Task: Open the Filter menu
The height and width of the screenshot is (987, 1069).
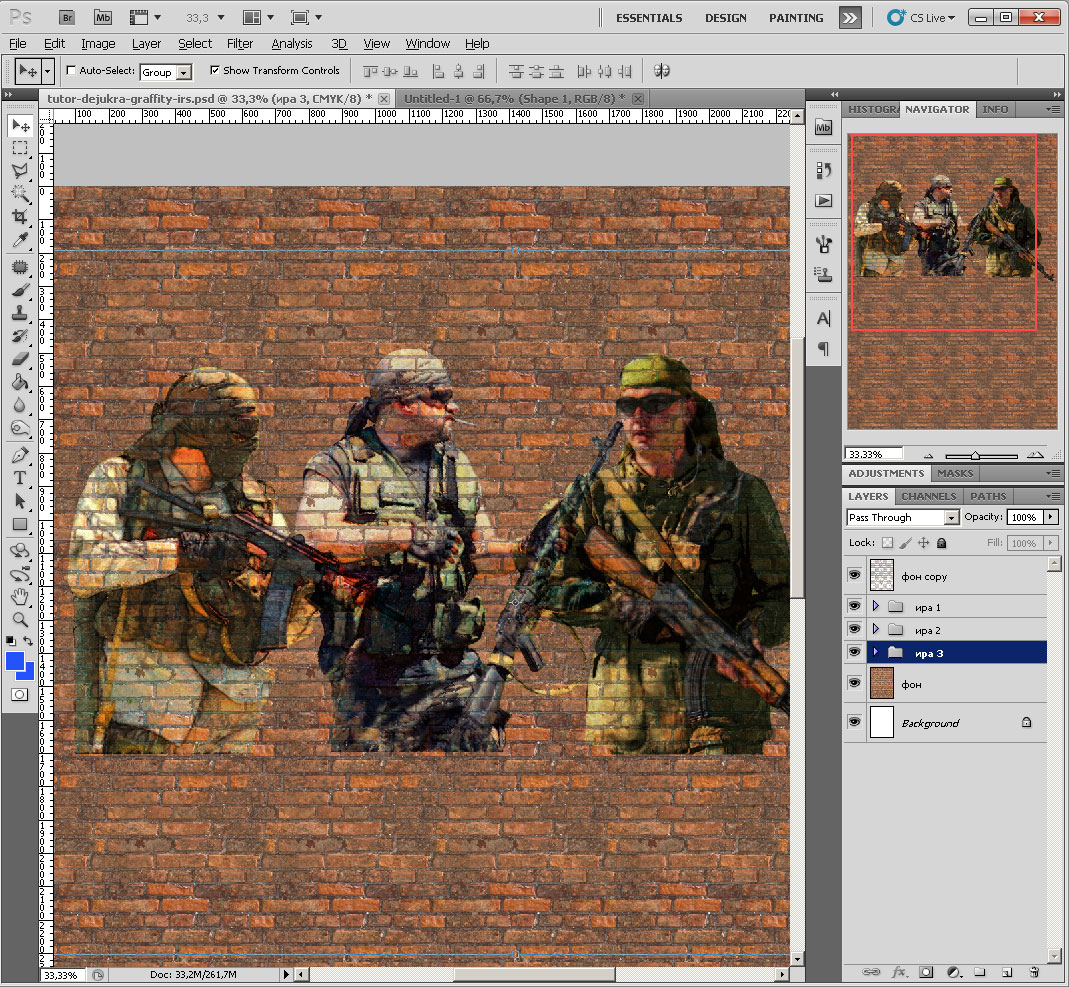Action: 240,44
